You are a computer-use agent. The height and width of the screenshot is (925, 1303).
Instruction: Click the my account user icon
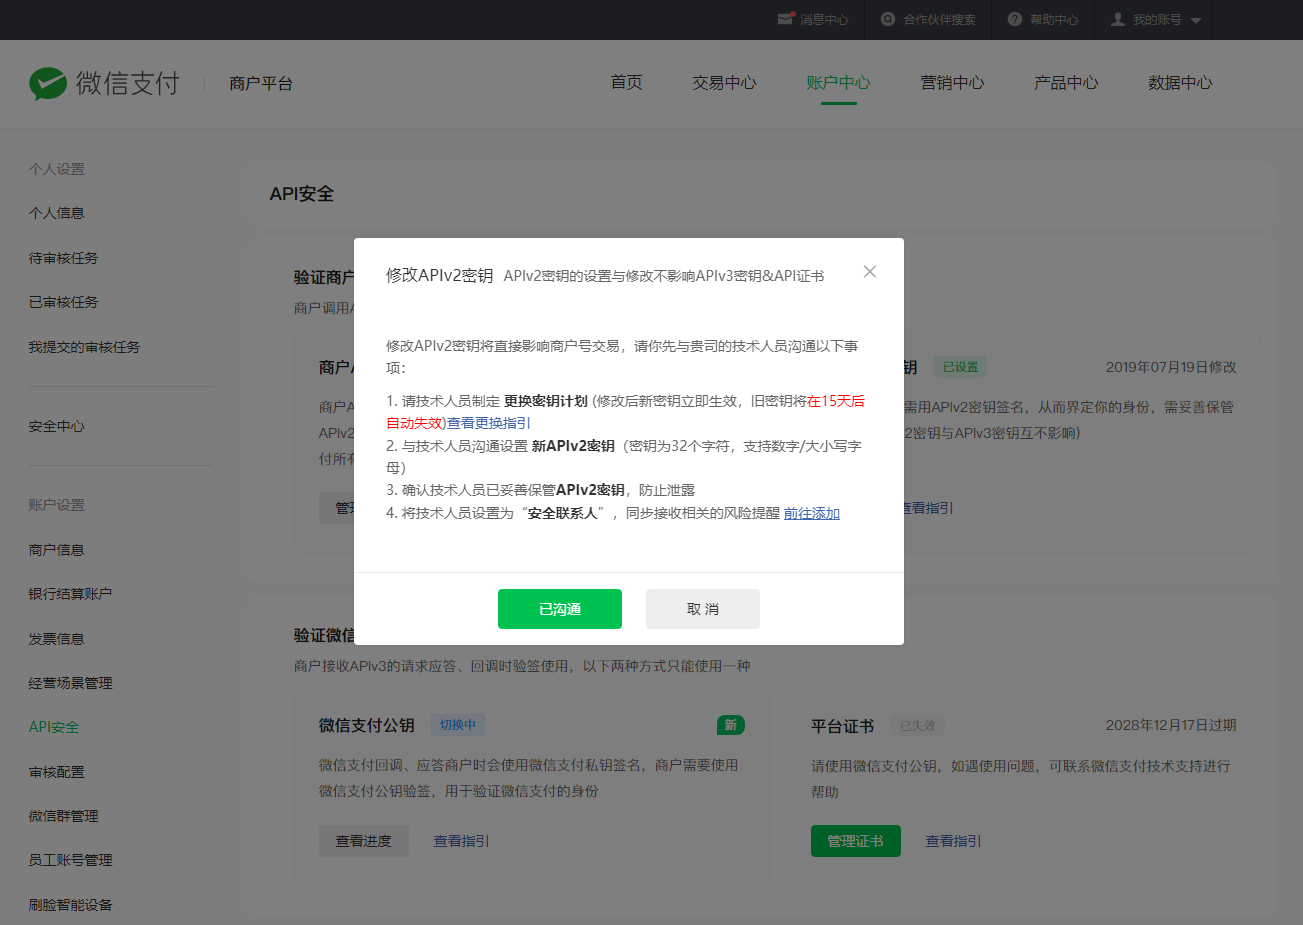[x=1118, y=19]
